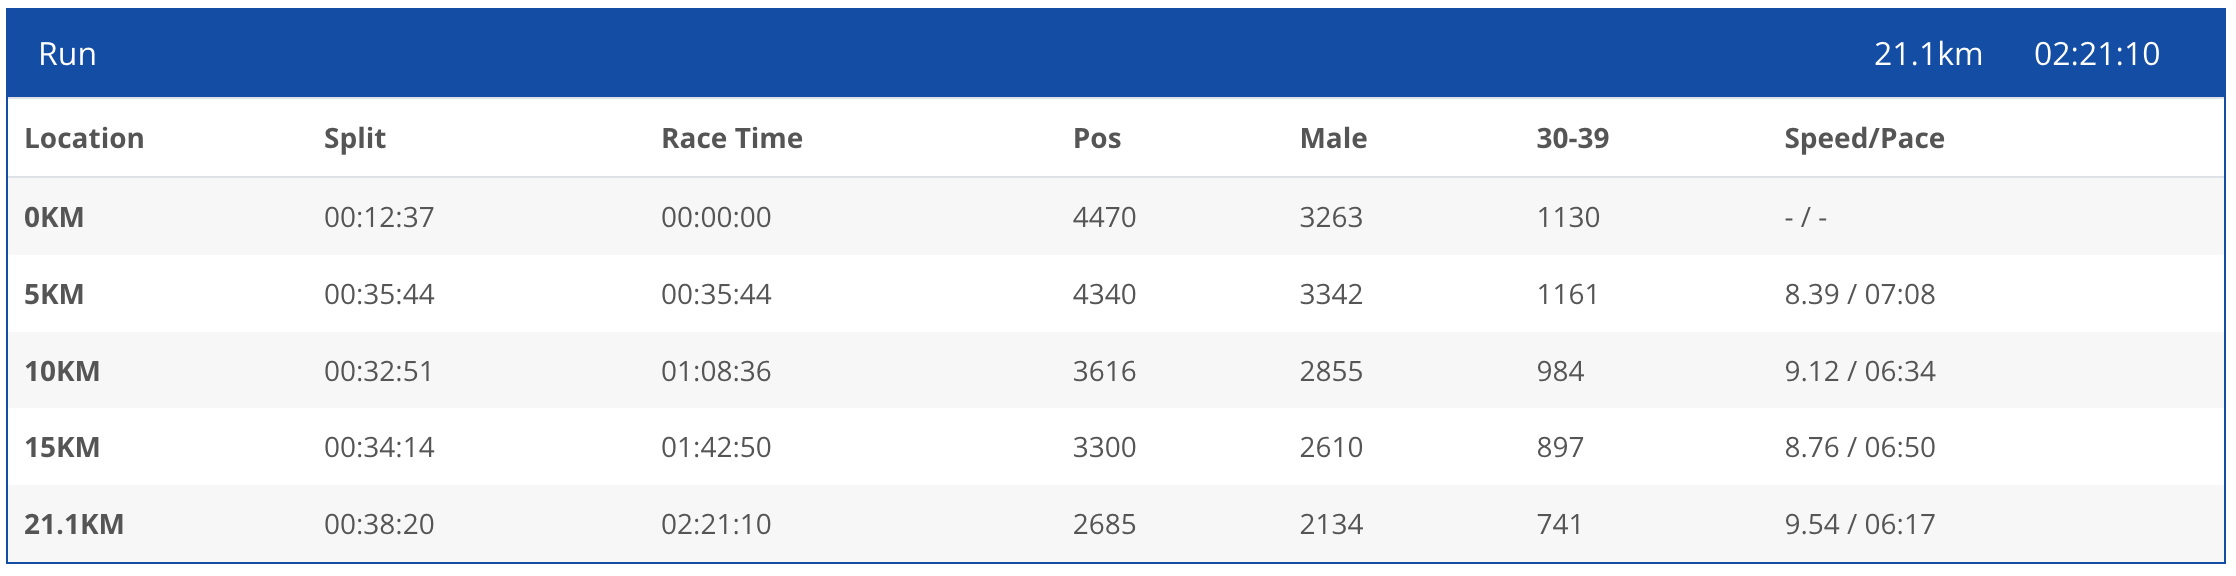Click the 30-39 age group column header
Viewport: 2236px width, 576px height.
[1572, 138]
